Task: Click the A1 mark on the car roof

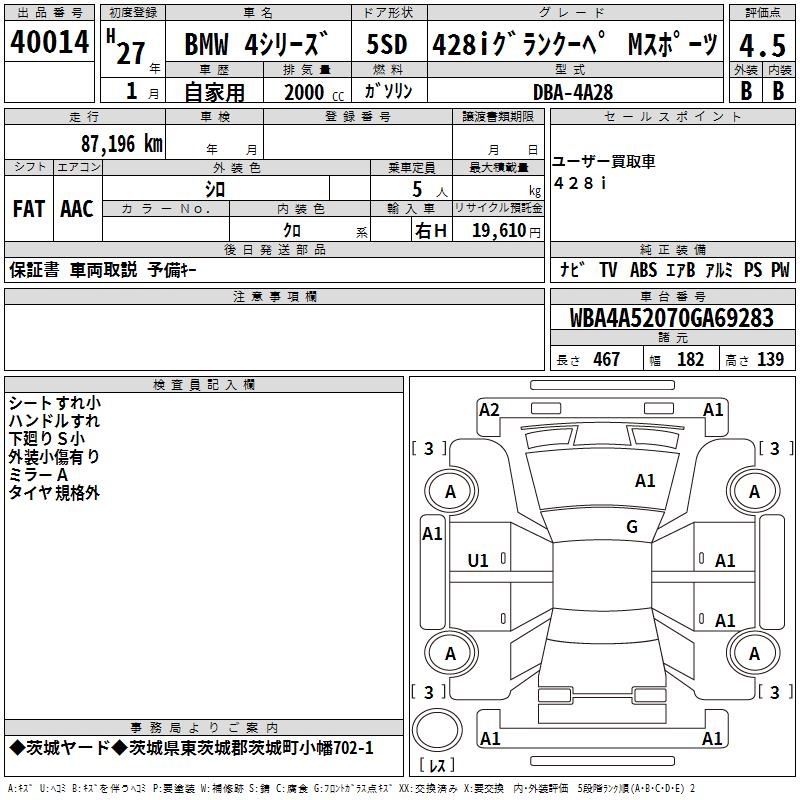Action: (645, 481)
